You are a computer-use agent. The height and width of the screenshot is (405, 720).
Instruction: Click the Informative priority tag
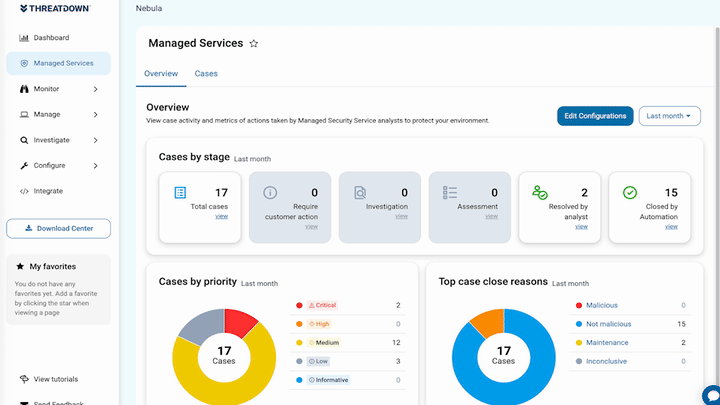(328, 380)
